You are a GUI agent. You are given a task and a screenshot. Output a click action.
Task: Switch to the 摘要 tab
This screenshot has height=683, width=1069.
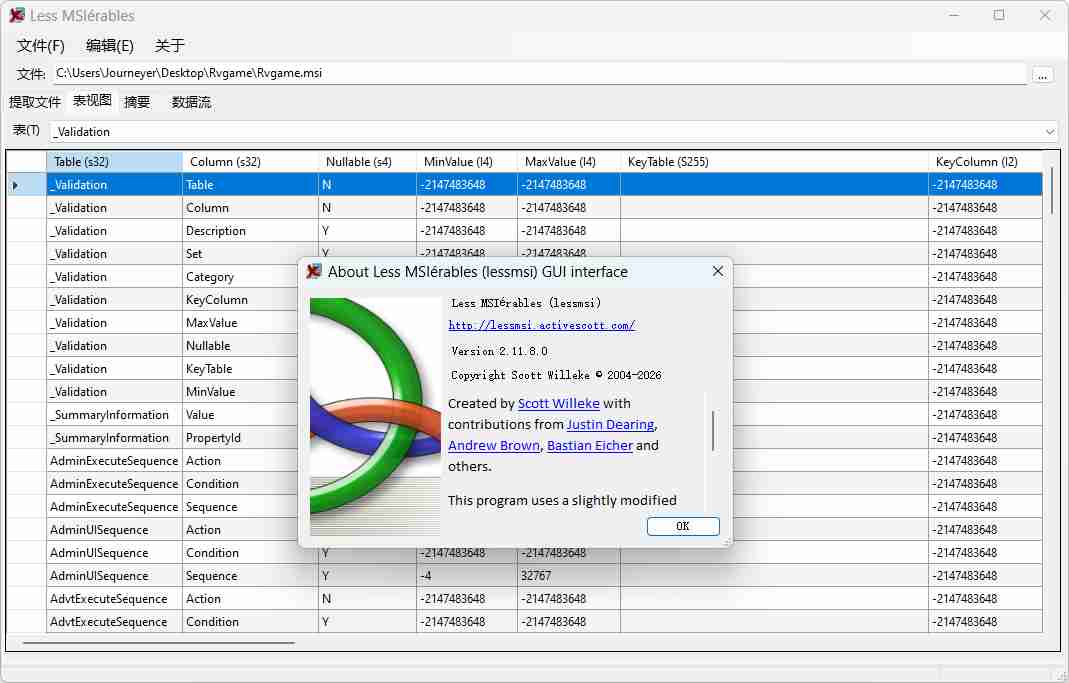point(136,101)
